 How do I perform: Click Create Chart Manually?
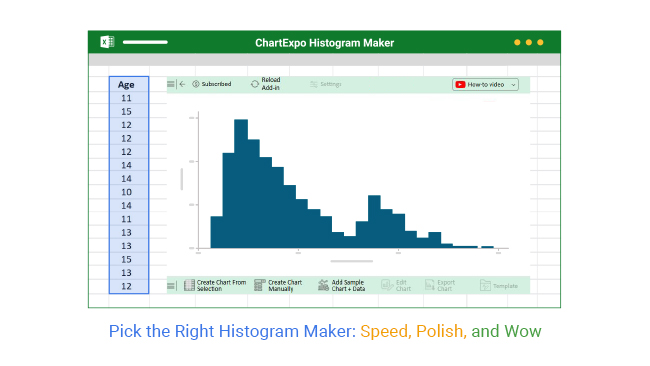278,285
